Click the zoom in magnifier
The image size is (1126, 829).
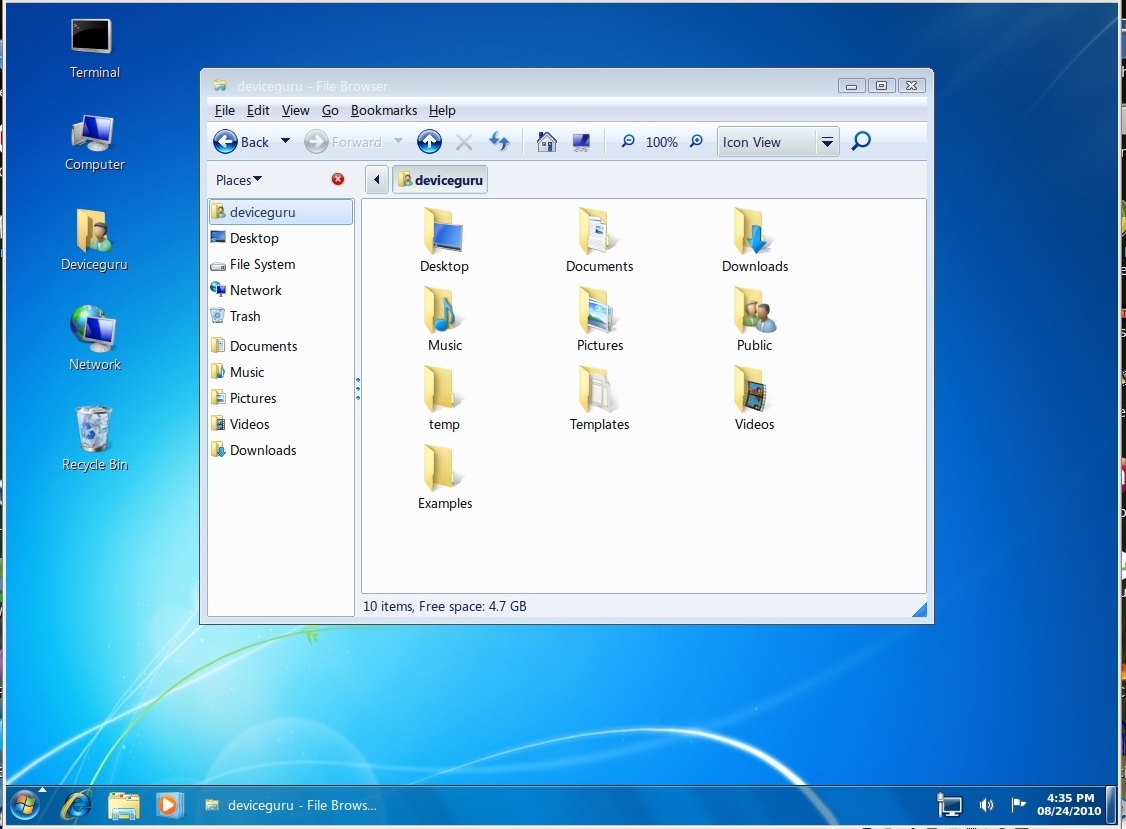point(697,142)
